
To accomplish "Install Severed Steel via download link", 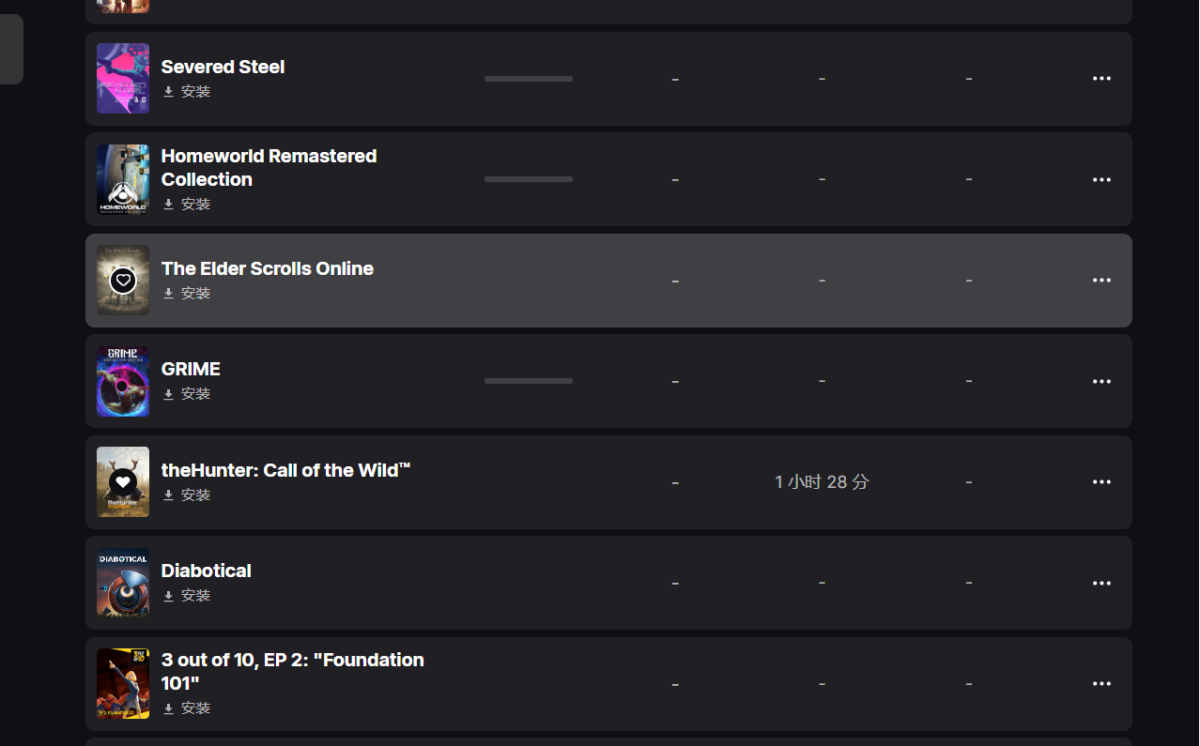I will (x=187, y=92).
